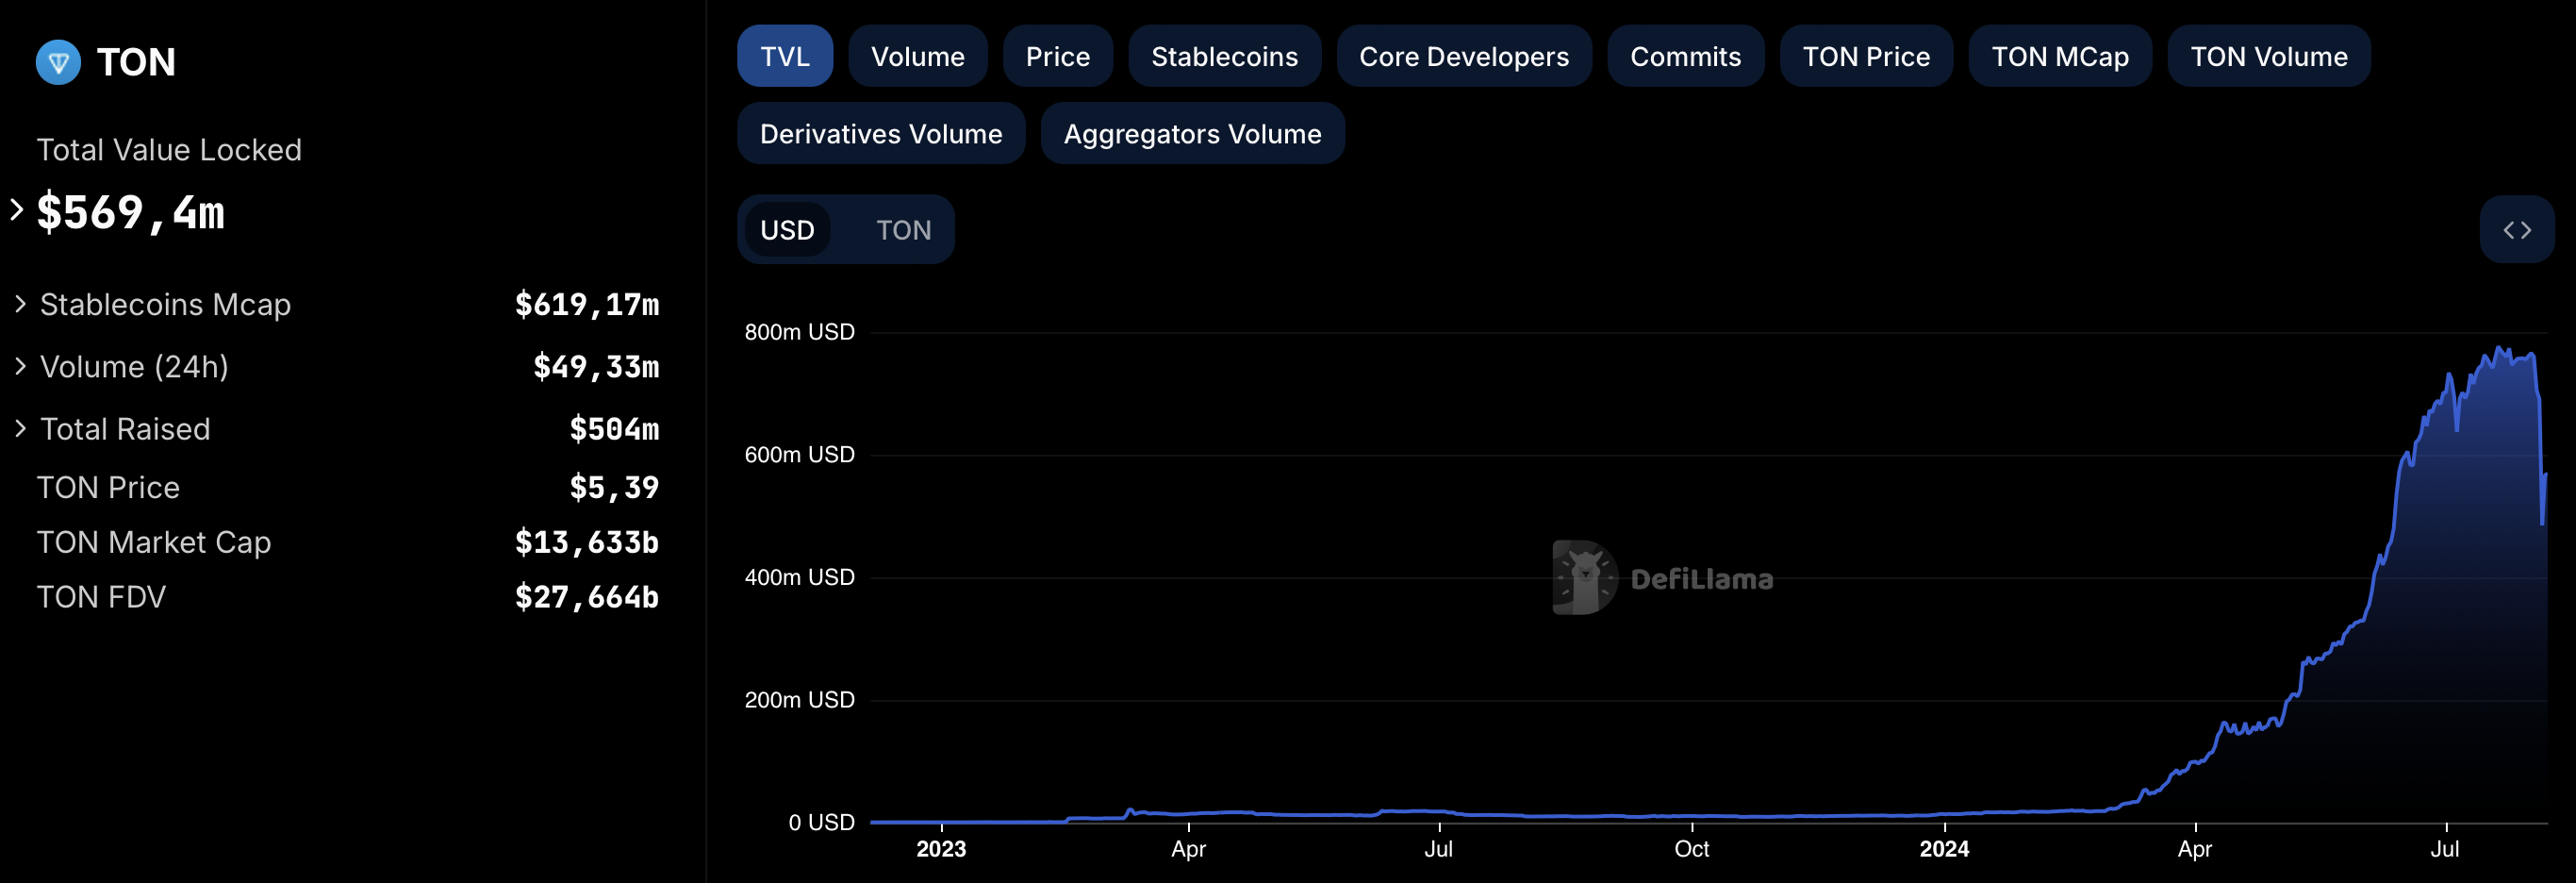Image resolution: width=2576 pixels, height=883 pixels.
Task: Click the Oct label on time axis
Action: pos(1691,849)
